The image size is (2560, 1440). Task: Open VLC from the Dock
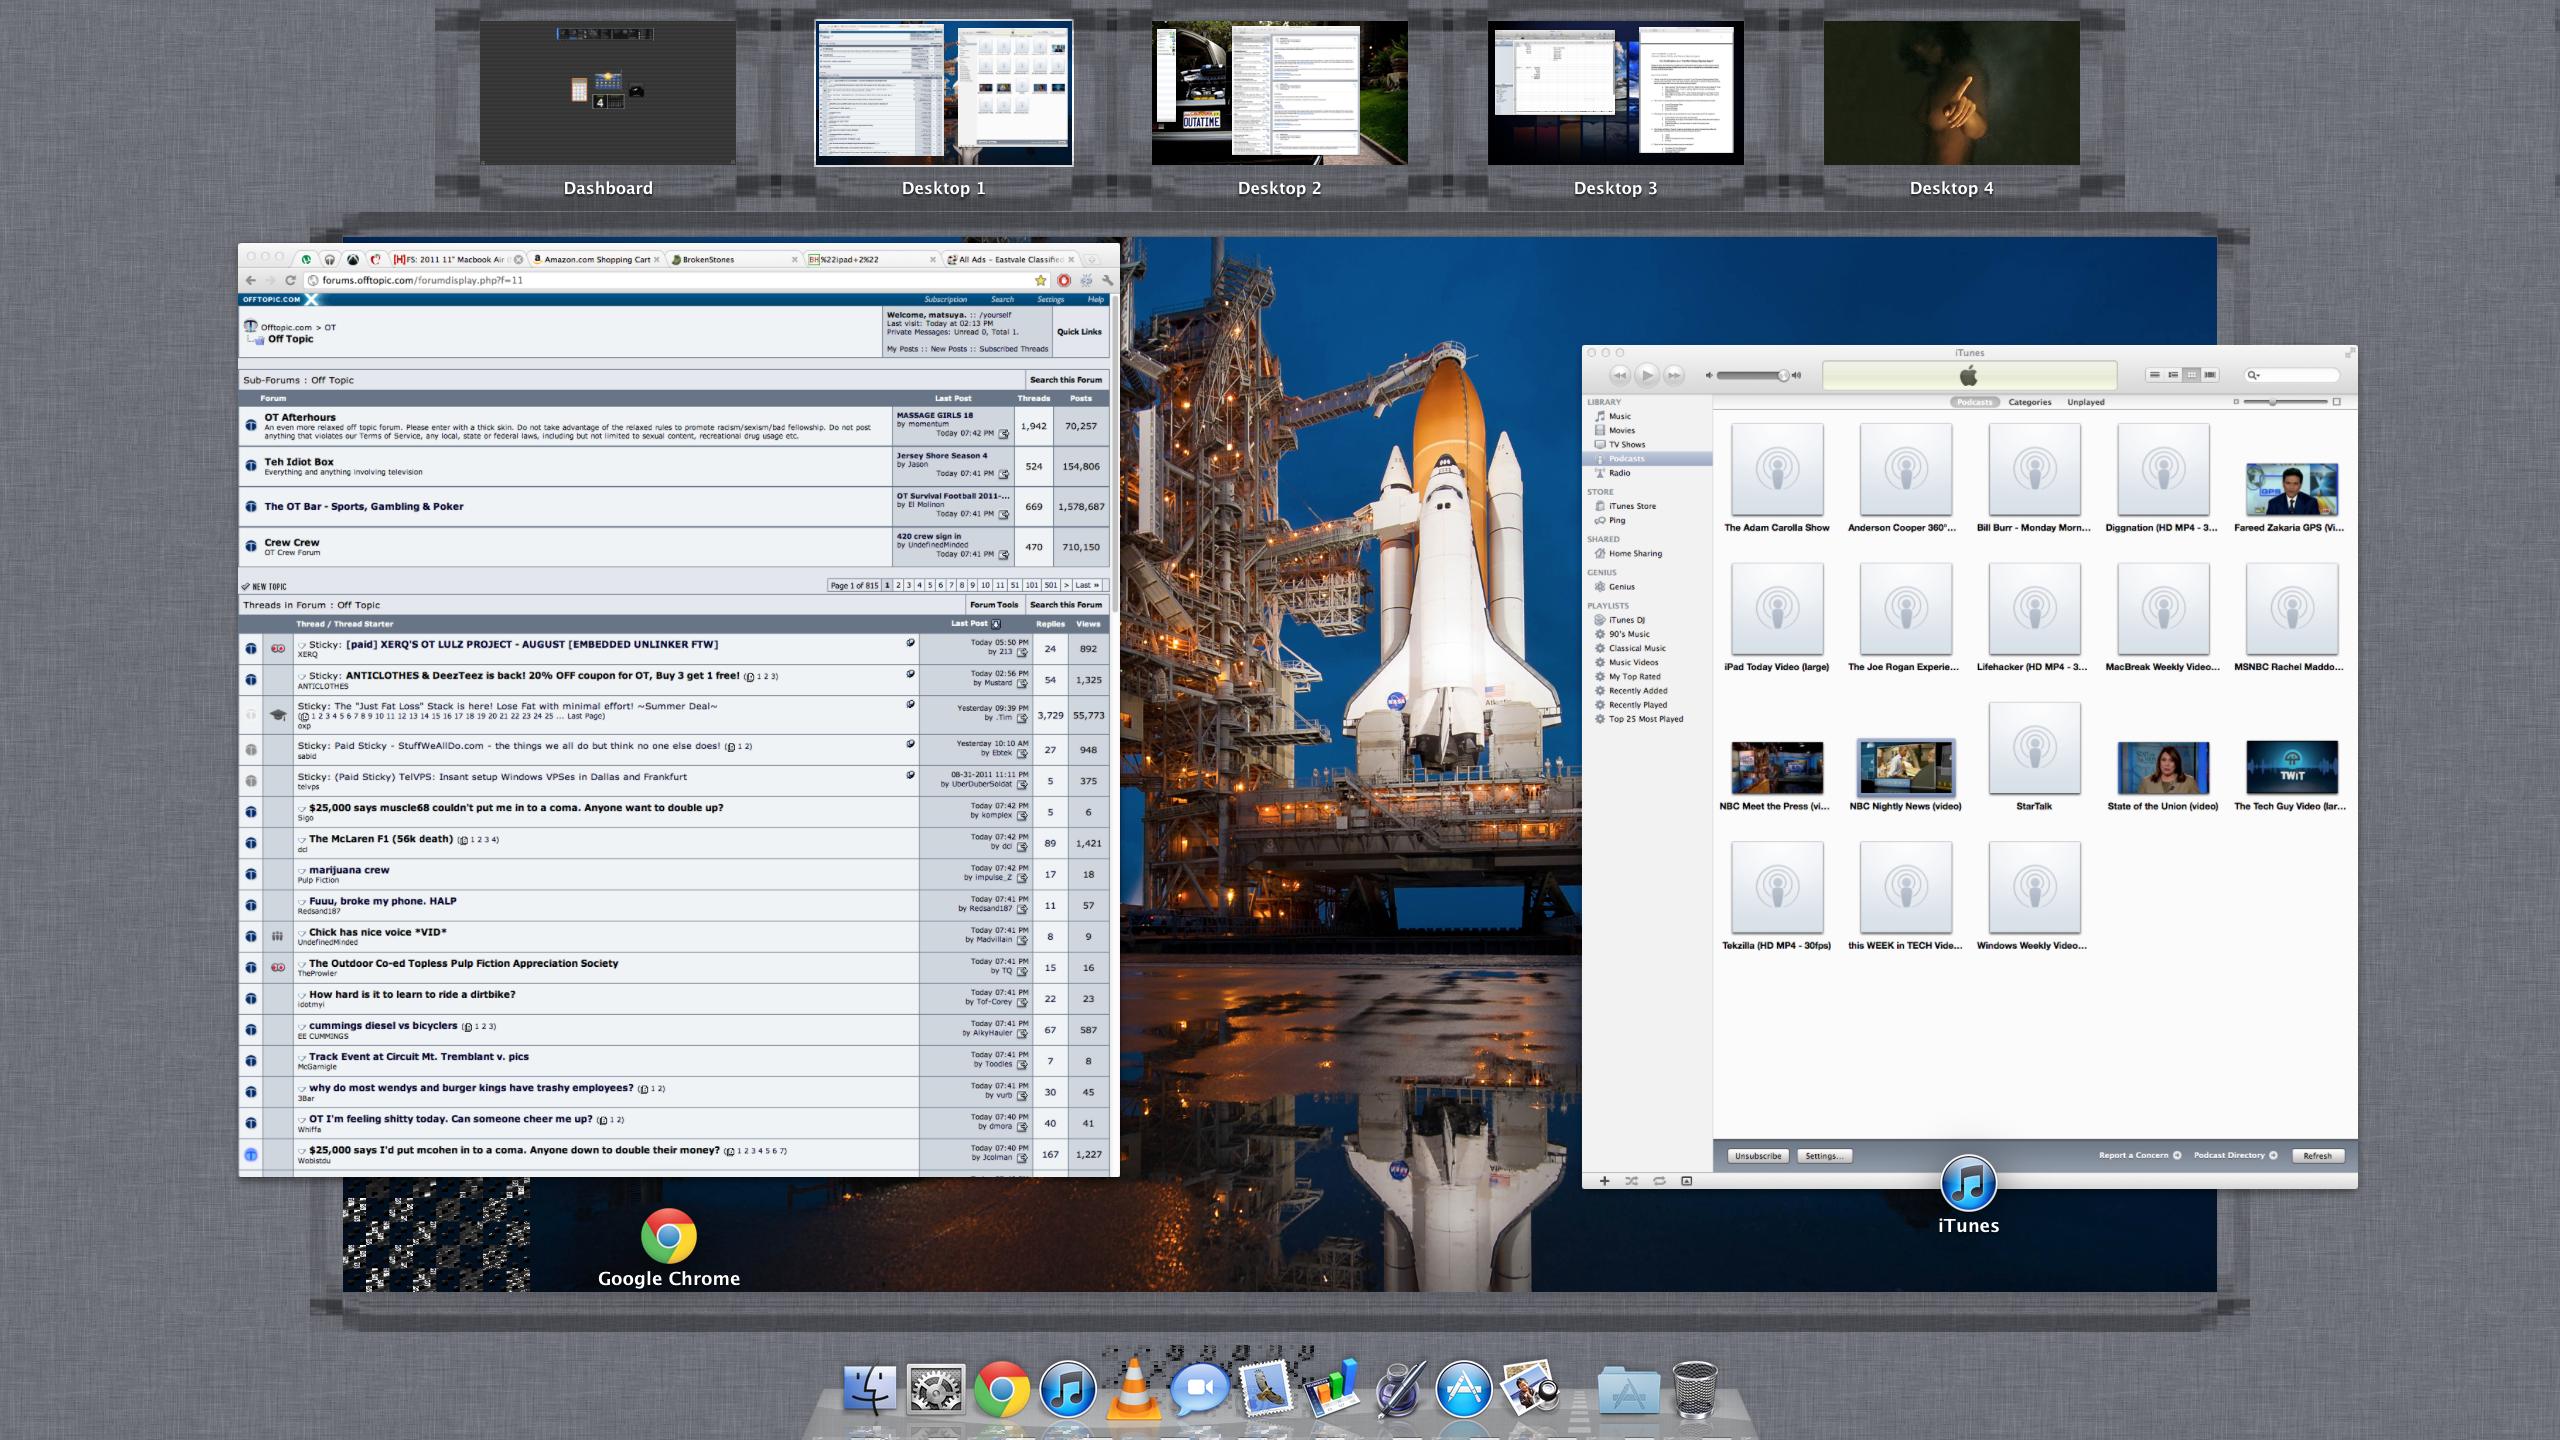(1133, 1390)
